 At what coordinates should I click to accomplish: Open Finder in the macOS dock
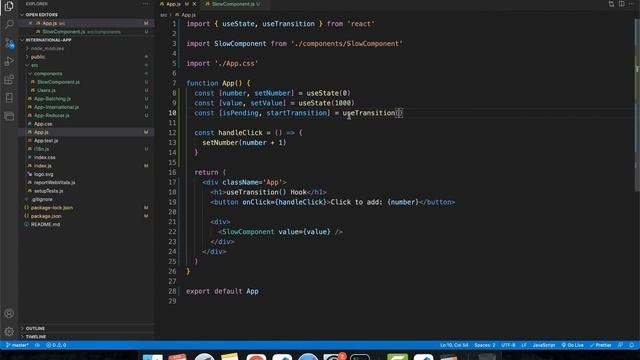pos(153,357)
